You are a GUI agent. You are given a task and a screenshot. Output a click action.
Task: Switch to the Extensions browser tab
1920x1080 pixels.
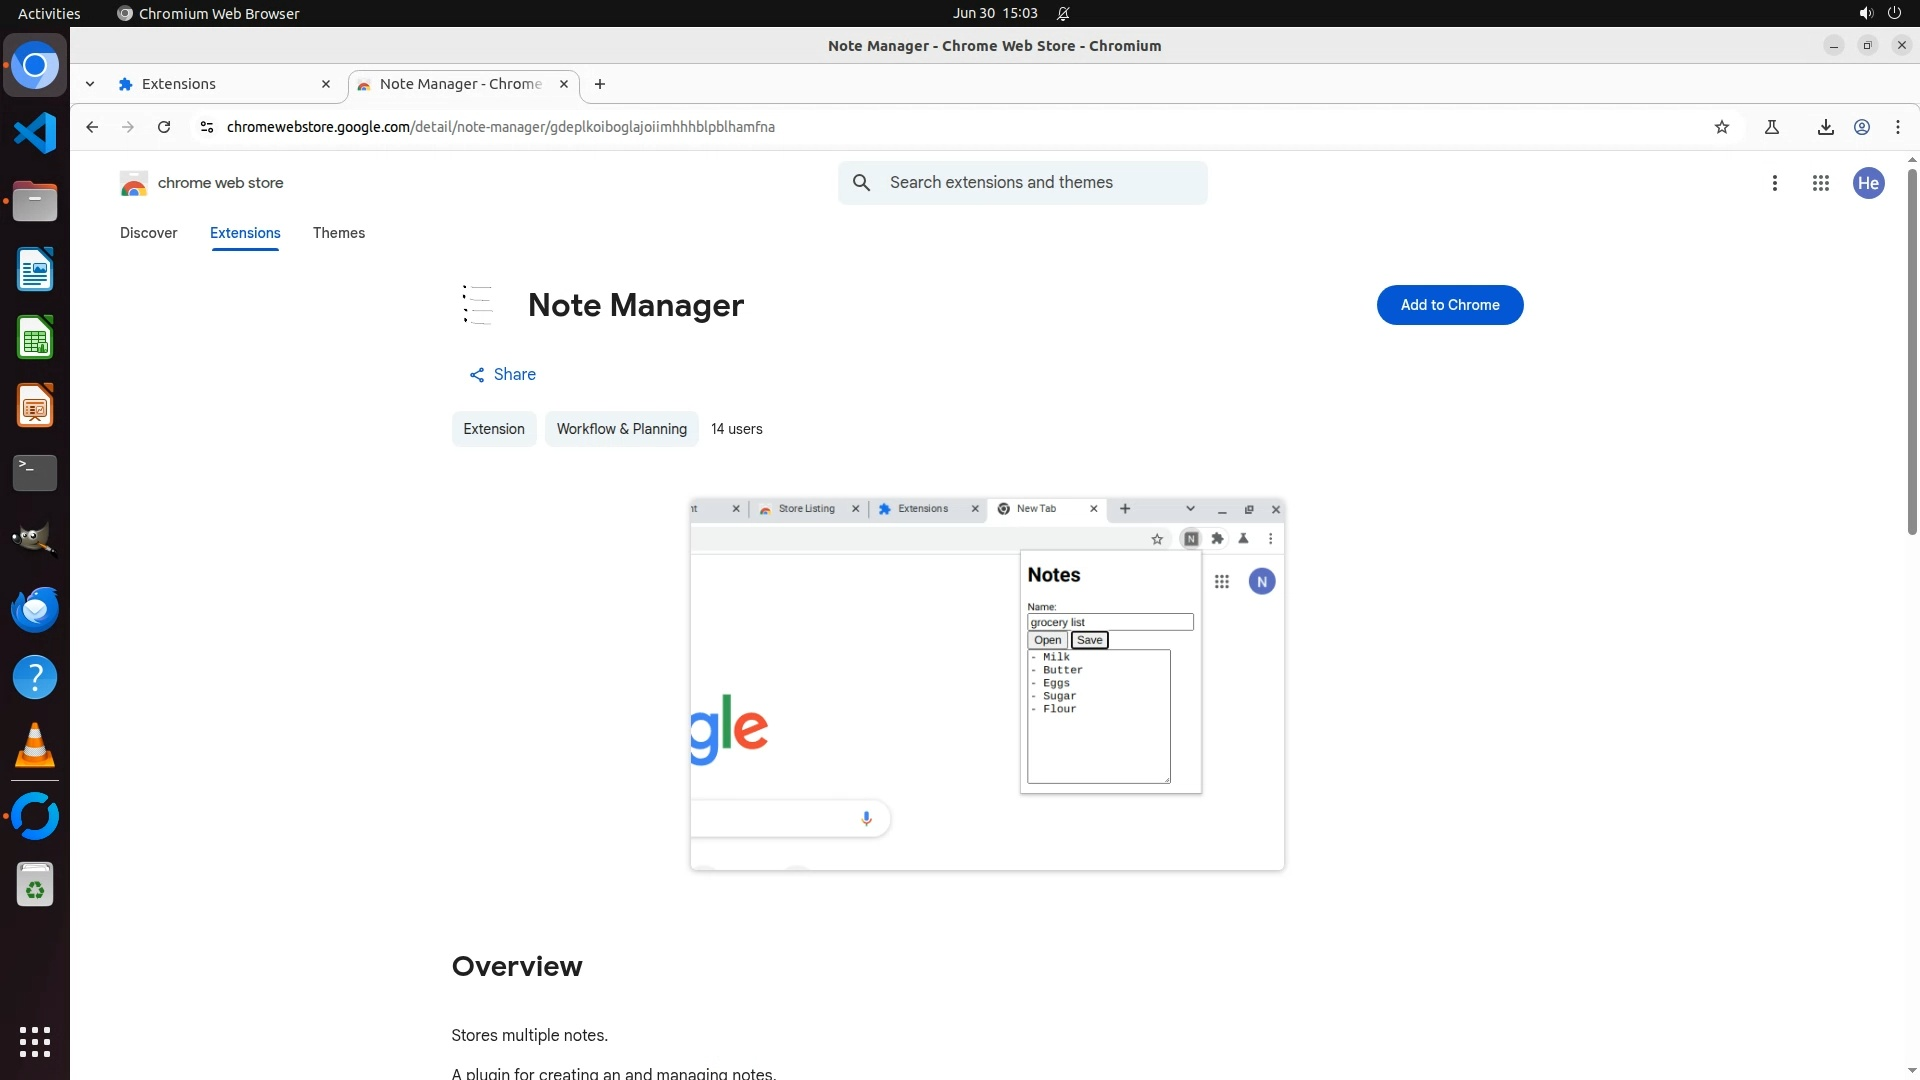[220, 84]
